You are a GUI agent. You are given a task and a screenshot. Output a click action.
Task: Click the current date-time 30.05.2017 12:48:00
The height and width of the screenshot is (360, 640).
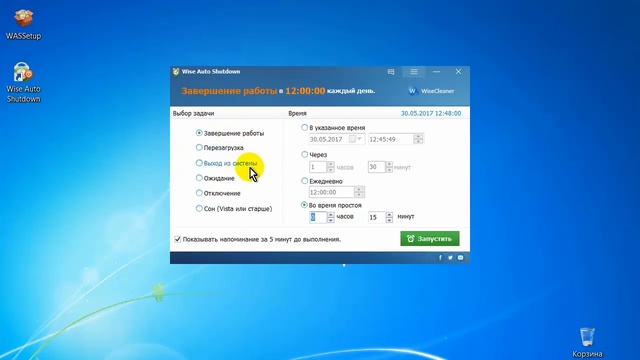pyautogui.click(x=431, y=113)
